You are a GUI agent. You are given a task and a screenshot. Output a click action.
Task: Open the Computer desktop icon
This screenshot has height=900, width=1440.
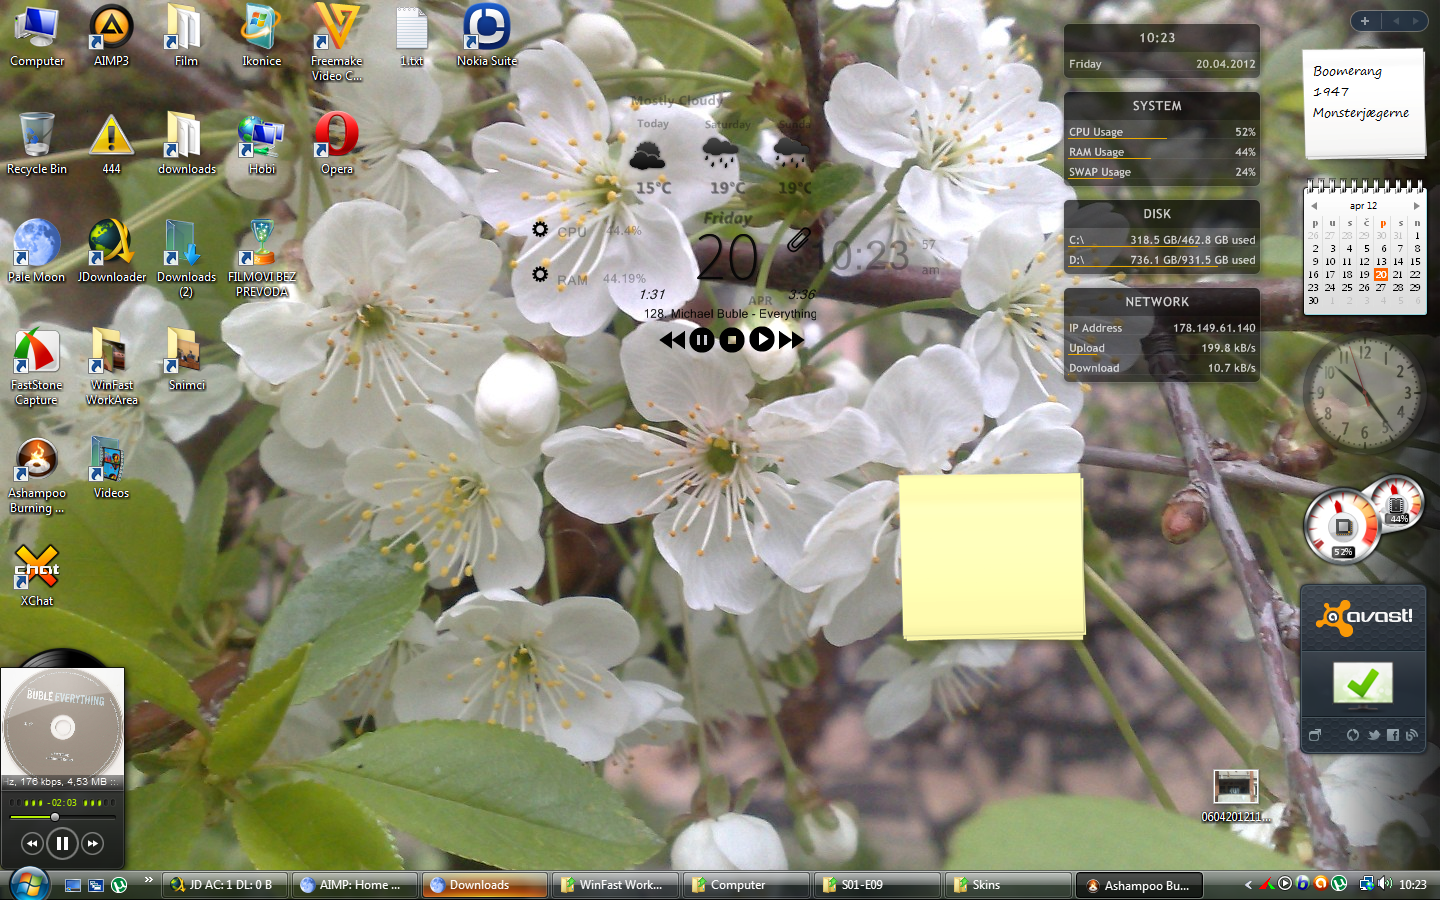pos(37,35)
